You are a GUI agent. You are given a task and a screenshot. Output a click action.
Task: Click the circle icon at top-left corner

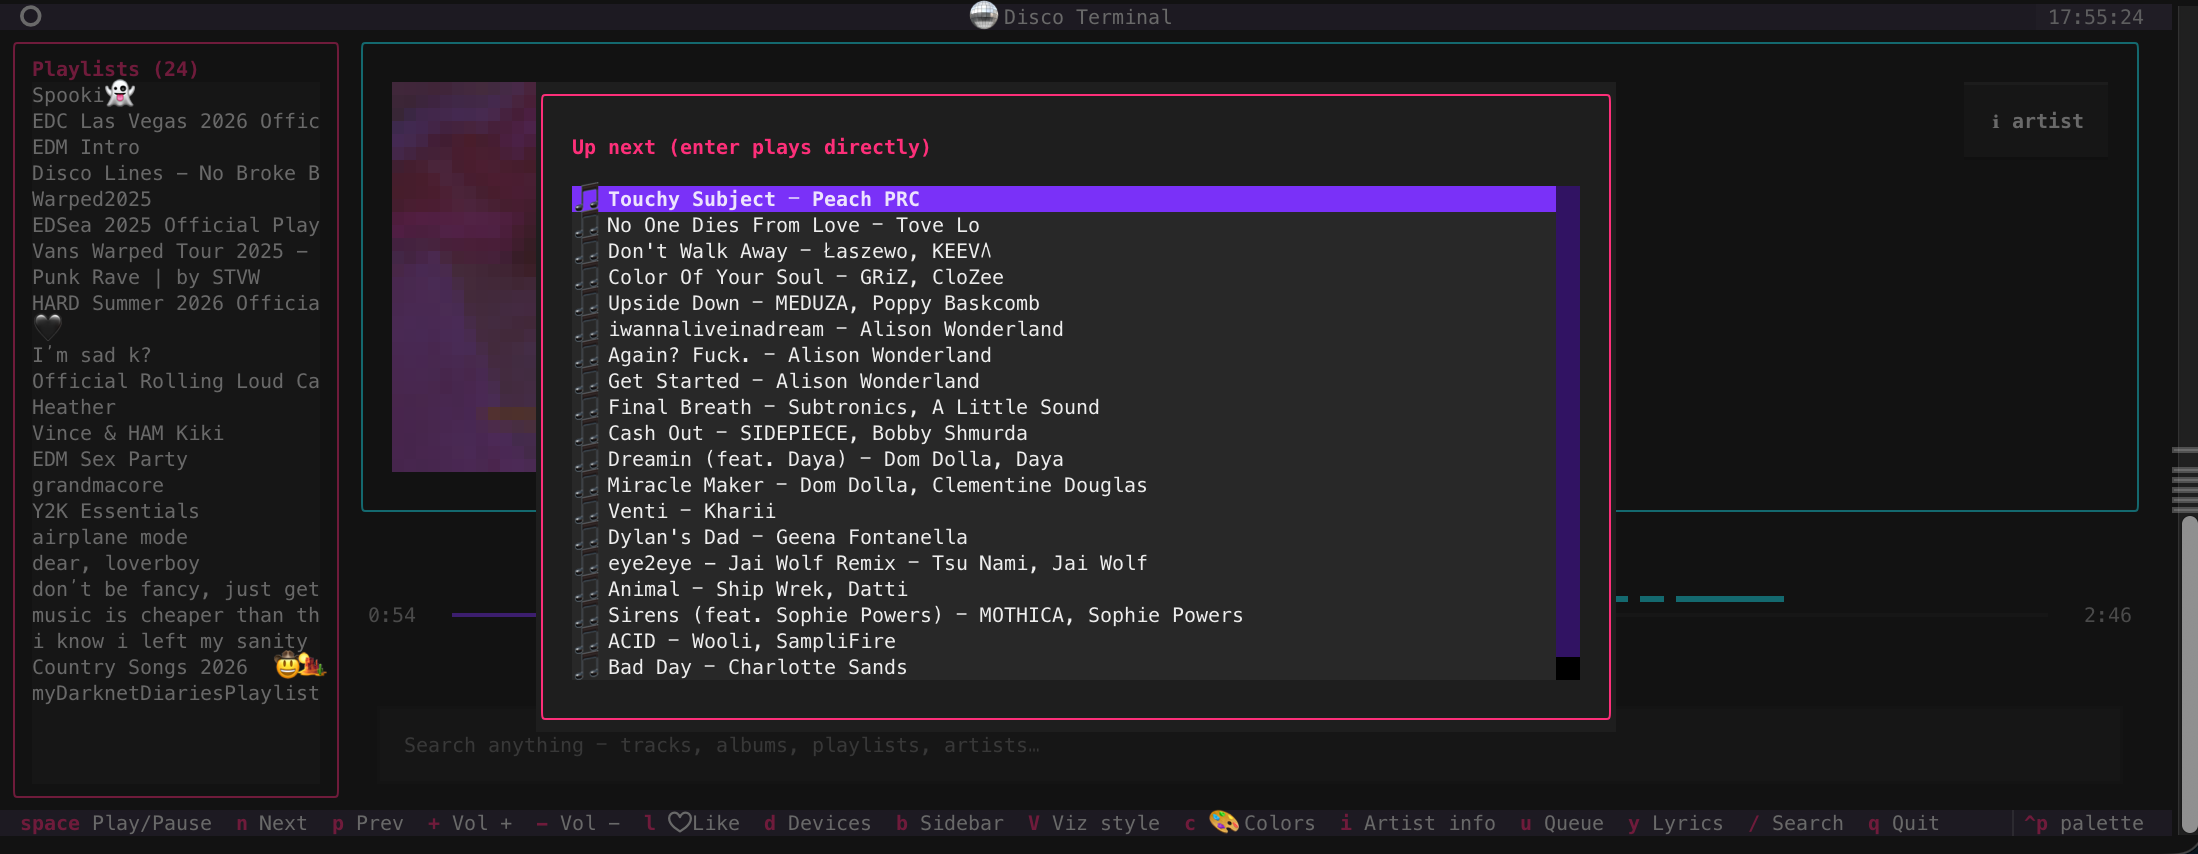[x=31, y=16]
